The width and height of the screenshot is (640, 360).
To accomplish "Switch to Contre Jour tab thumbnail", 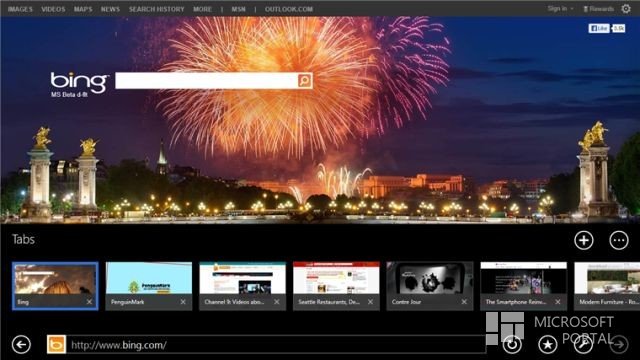I will coord(430,286).
